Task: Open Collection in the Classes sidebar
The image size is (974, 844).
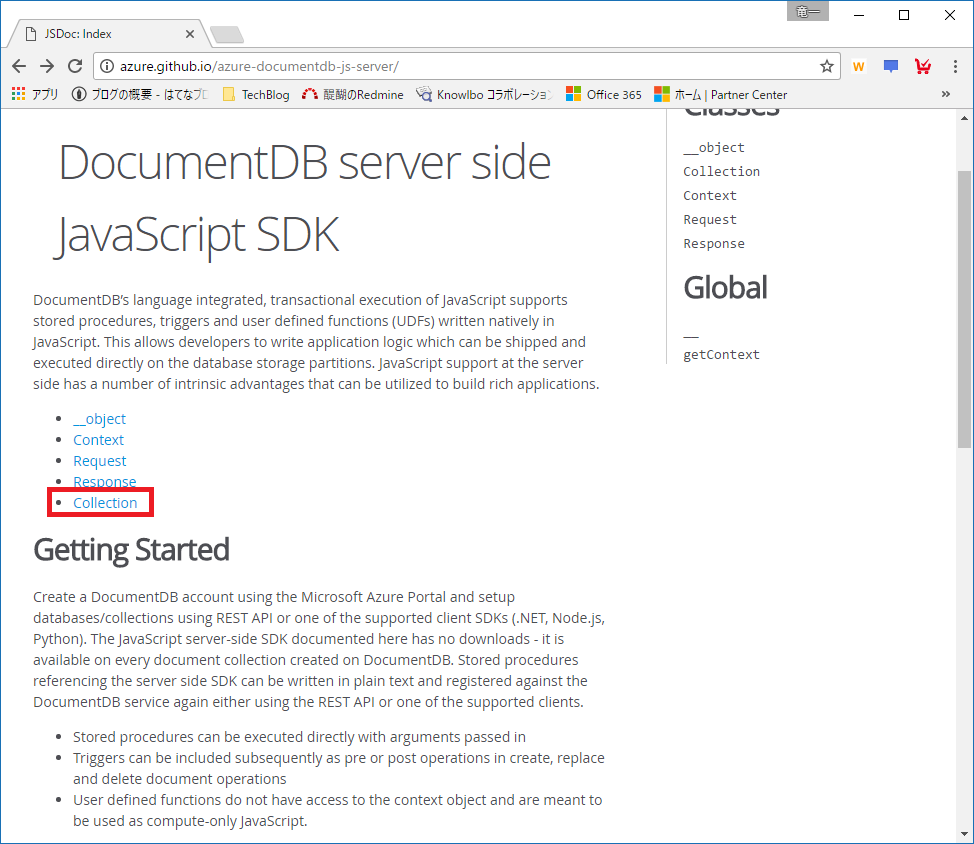Action: 721,172
